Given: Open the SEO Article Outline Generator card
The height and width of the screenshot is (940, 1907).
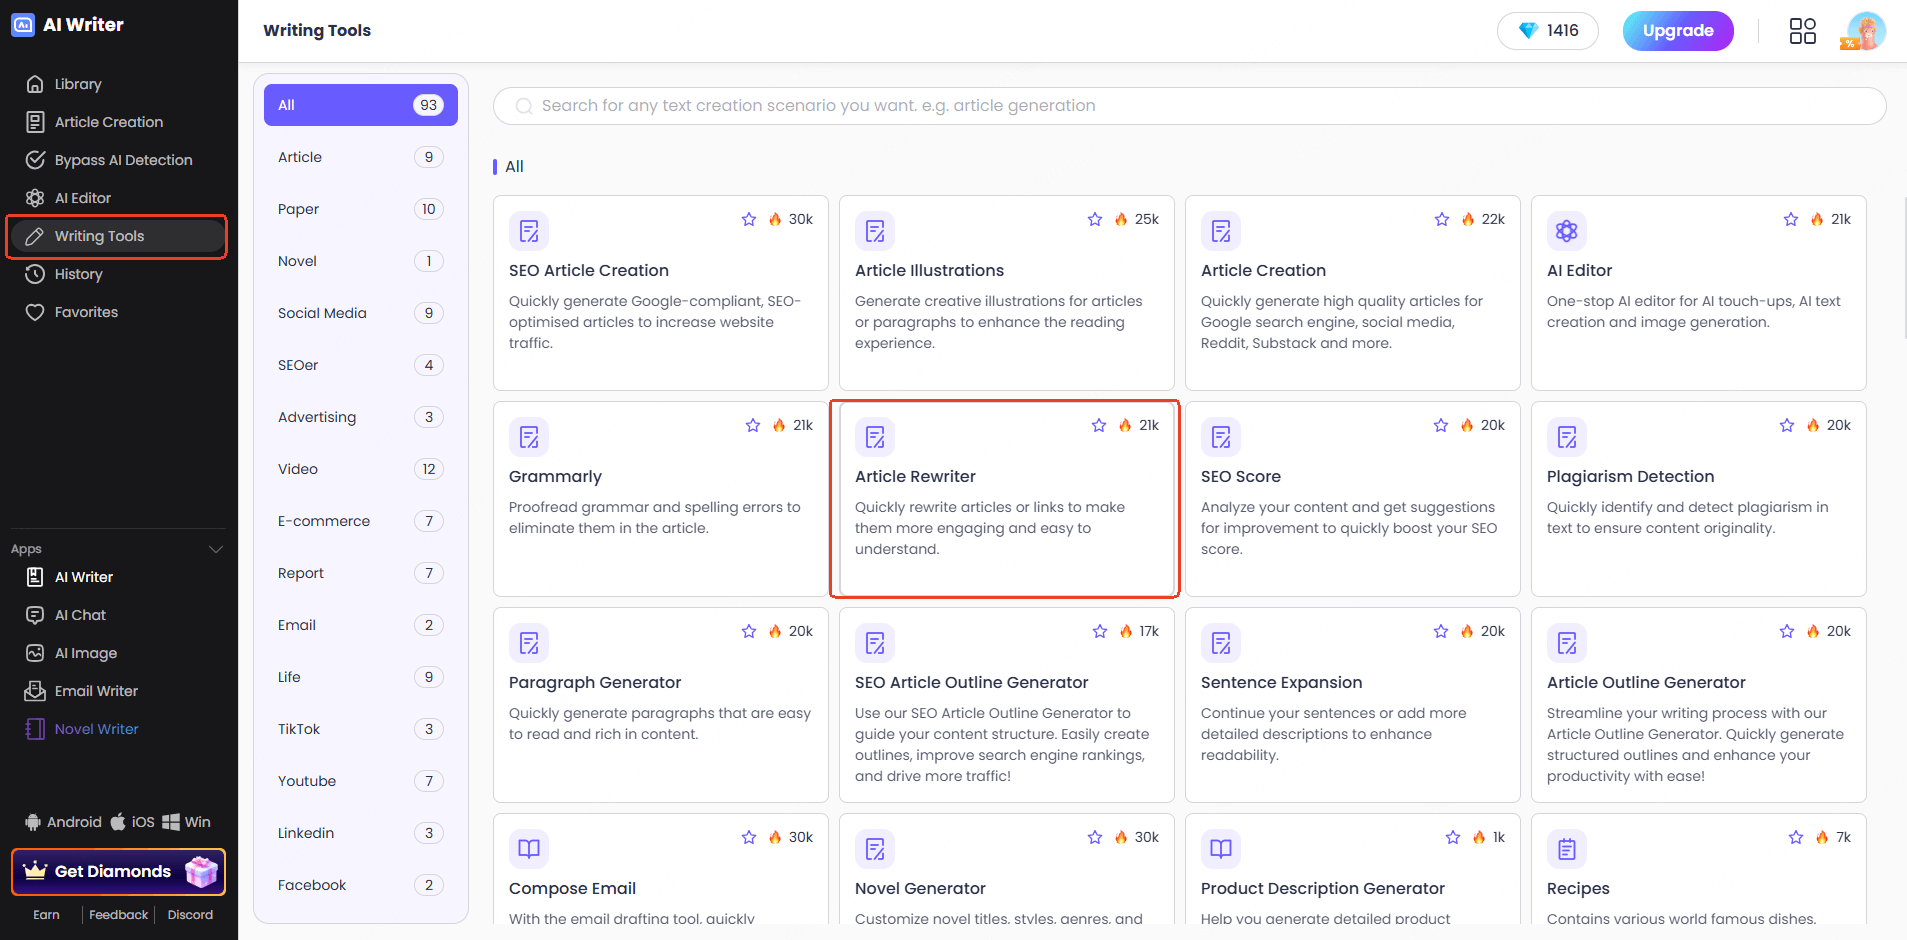Looking at the screenshot, I should 1006,705.
